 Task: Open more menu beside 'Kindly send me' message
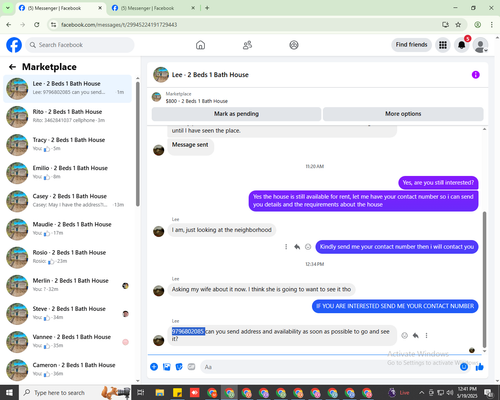coord(286,247)
